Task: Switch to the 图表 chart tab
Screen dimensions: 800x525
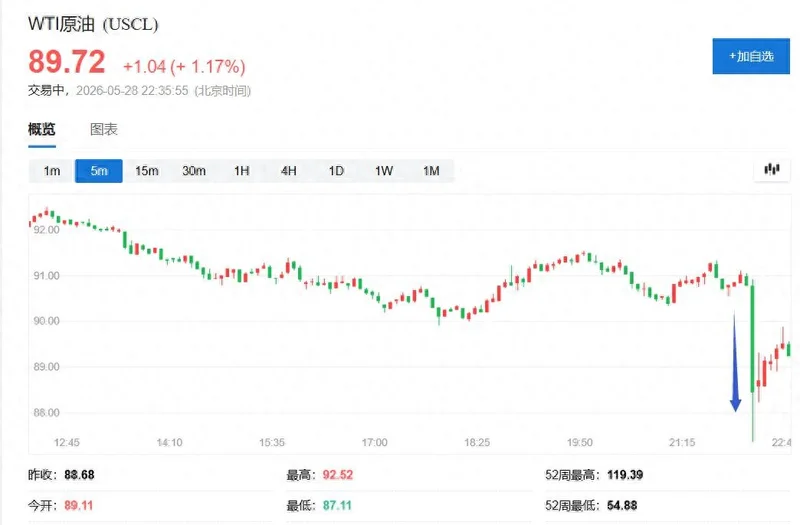Action: (x=104, y=130)
